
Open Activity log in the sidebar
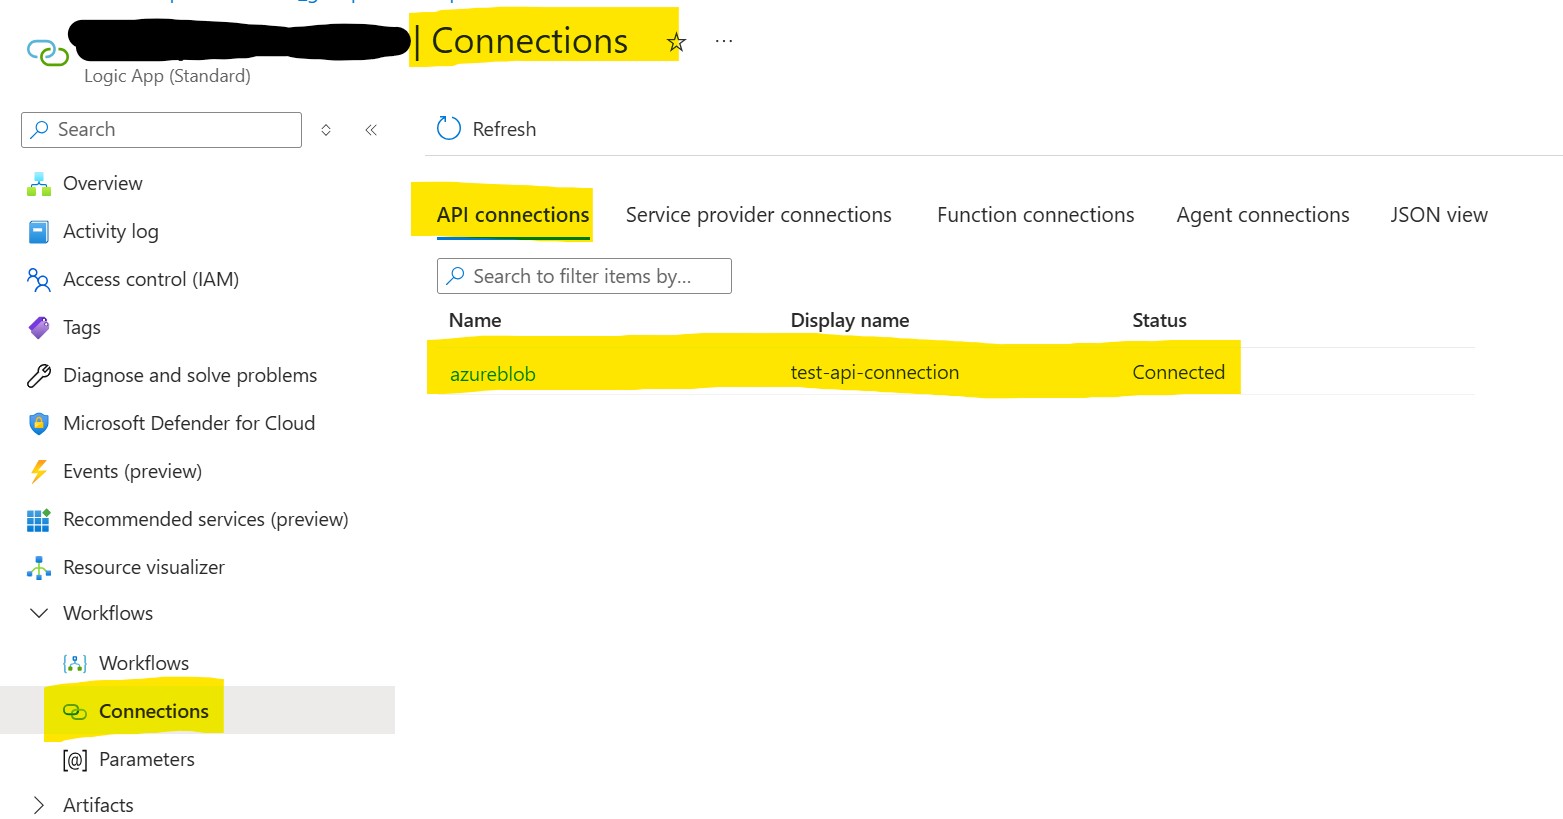(x=111, y=232)
